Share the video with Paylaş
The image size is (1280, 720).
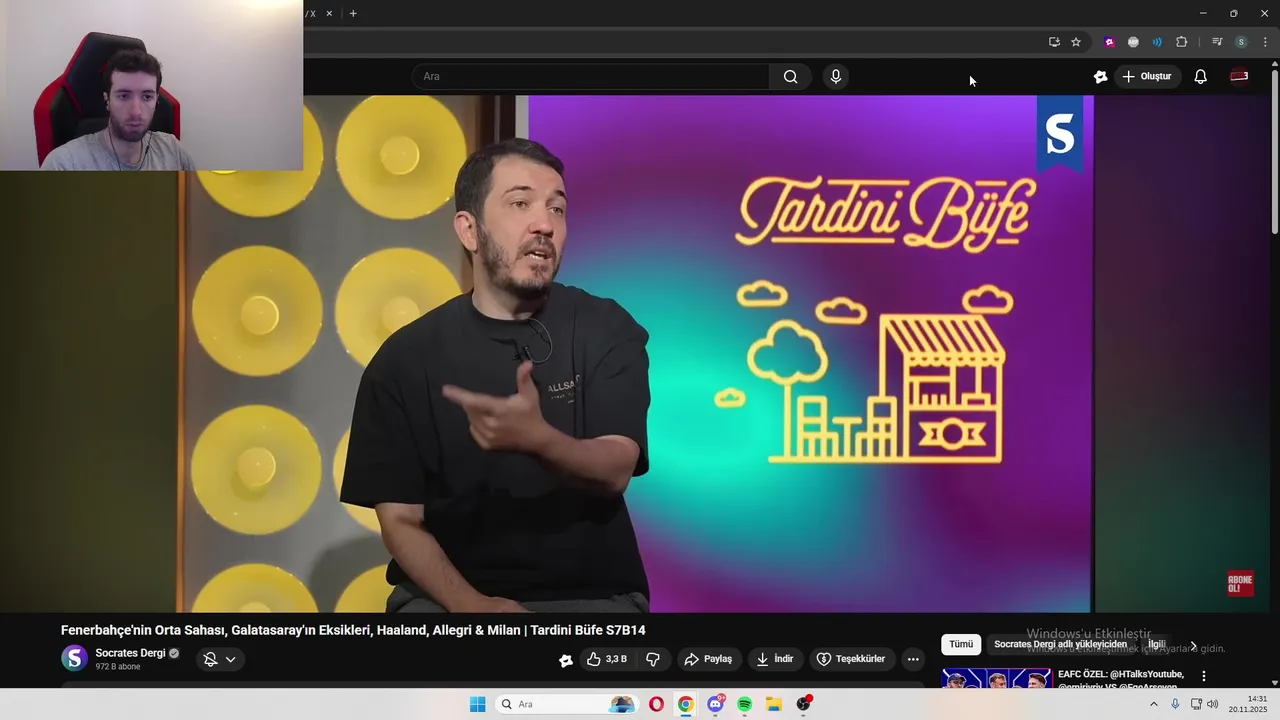pyautogui.click(x=708, y=659)
